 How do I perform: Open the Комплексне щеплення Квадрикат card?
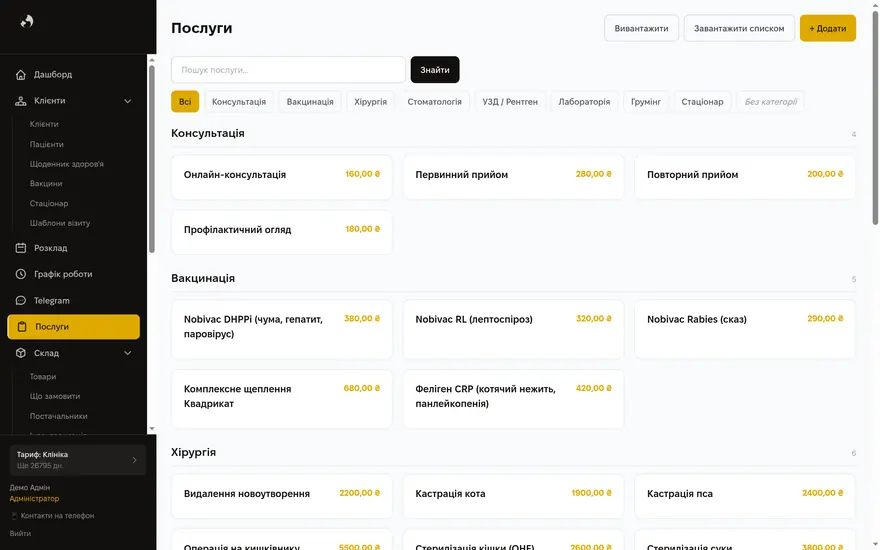[x=282, y=398]
